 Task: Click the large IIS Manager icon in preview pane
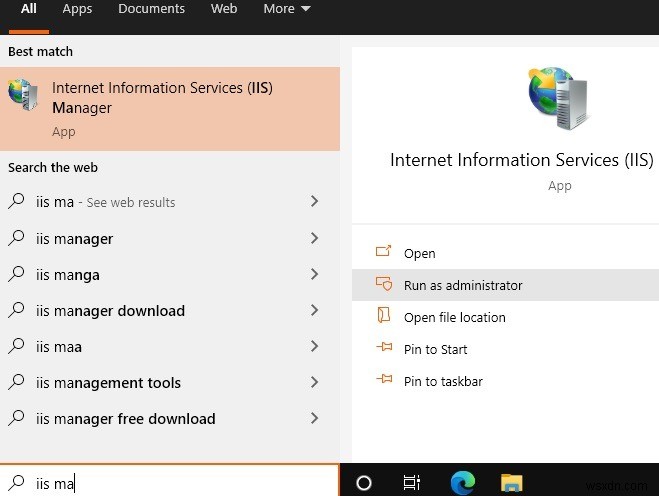pos(559,98)
